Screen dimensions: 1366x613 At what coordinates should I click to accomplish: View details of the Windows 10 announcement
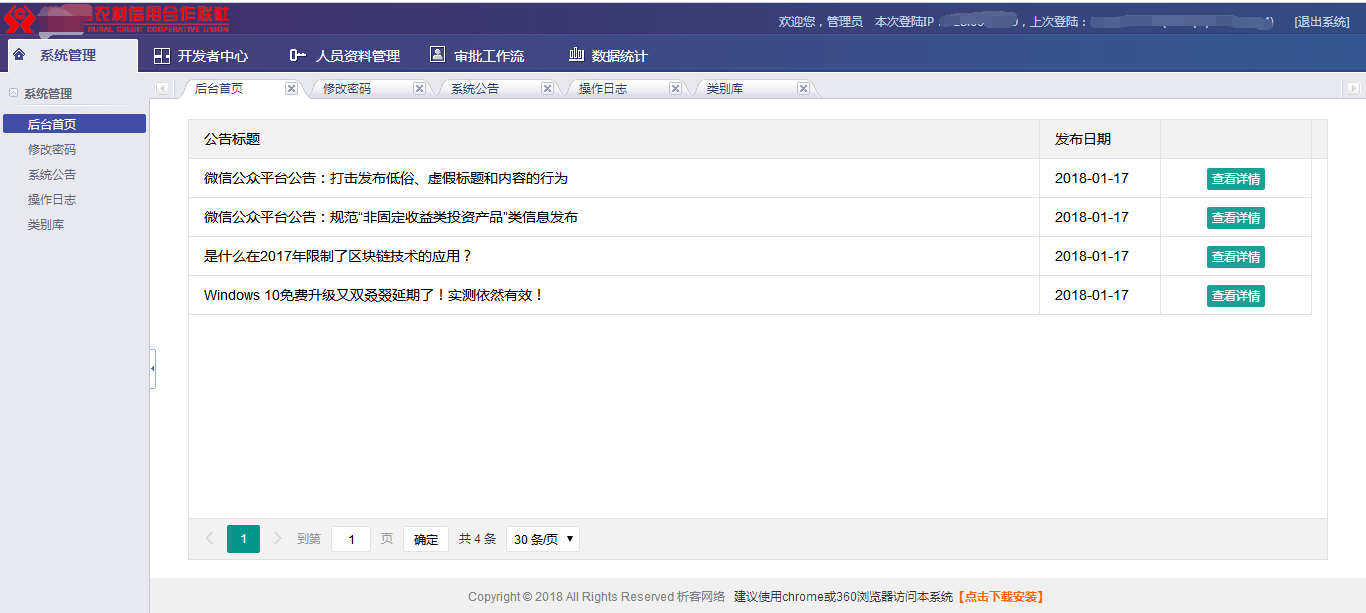pyautogui.click(x=1235, y=296)
